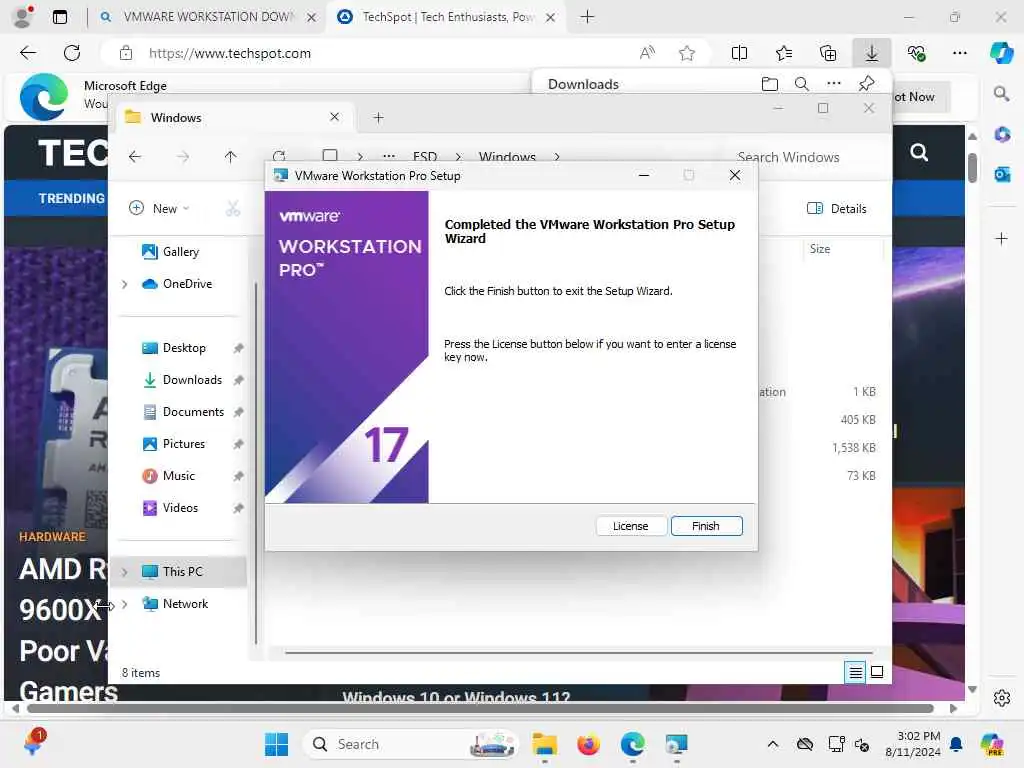
Task: Click Finish in VMware Setup wizard
Action: pos(706,526)
